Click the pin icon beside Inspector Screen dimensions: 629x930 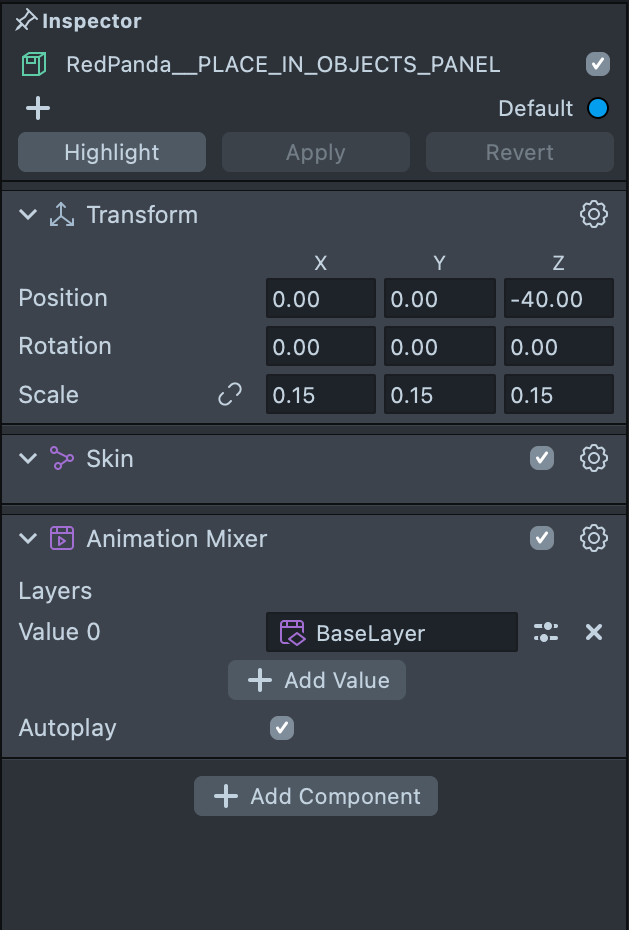[x=26, y=21]
